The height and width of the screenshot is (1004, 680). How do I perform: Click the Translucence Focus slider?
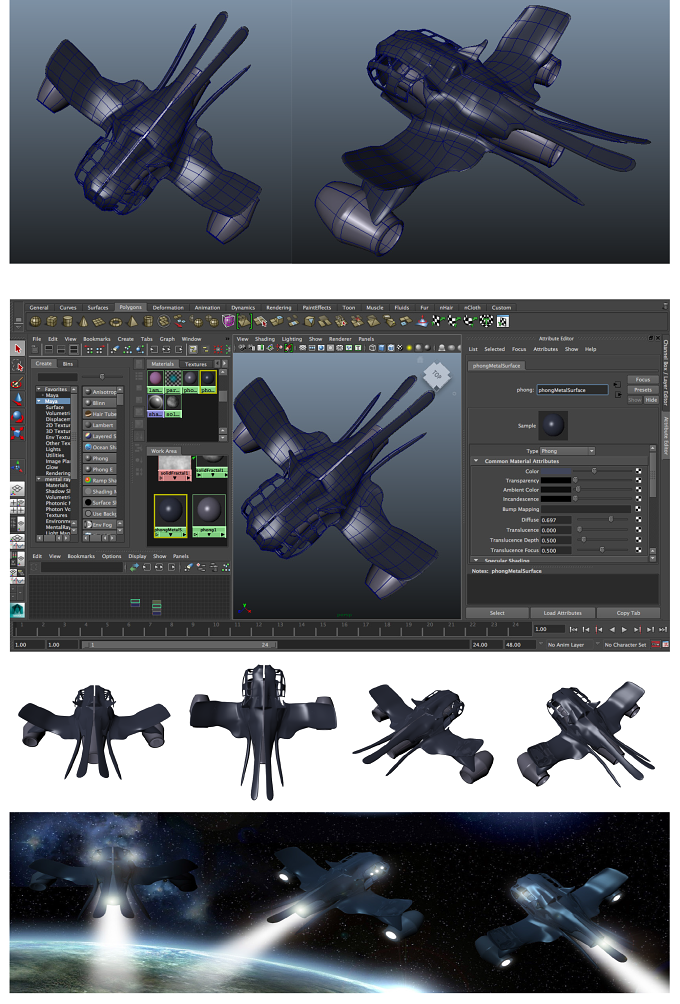pyautogui.click(x=604, y=549)
